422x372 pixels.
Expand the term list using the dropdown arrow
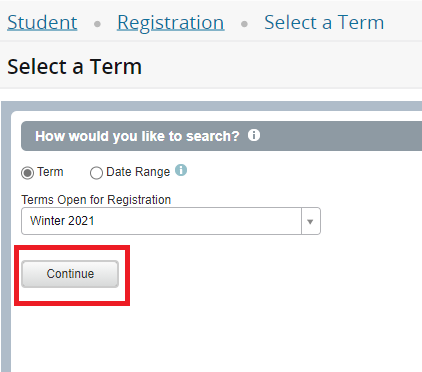(310, 221)
